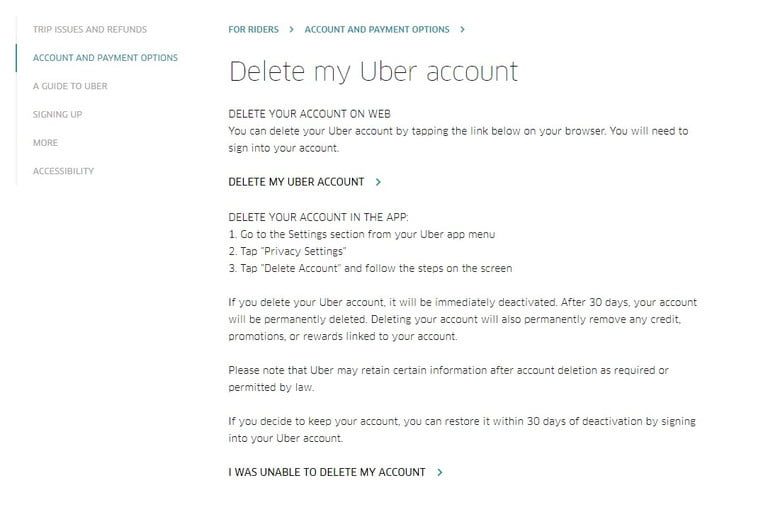Select Accessibility in the sidebar
The width and height of the screenshot is (768, 512).
[x=63, y=171]
